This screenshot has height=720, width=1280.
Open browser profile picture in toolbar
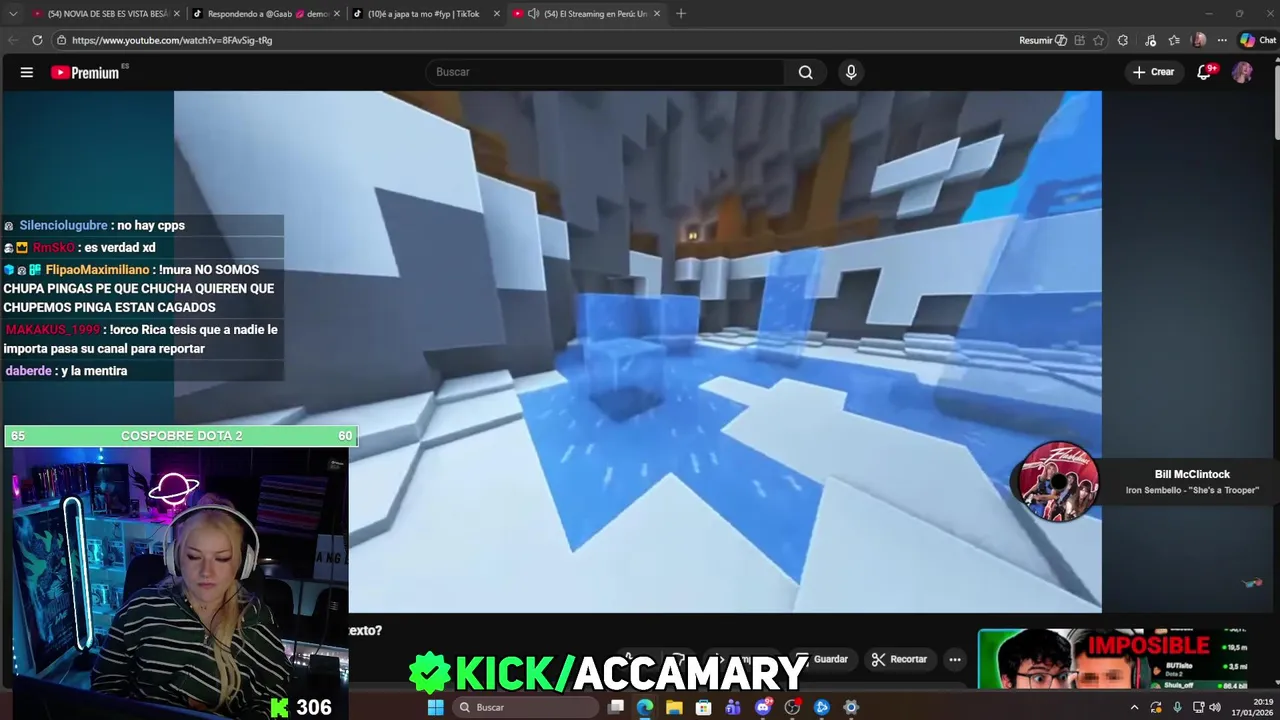1199,40
